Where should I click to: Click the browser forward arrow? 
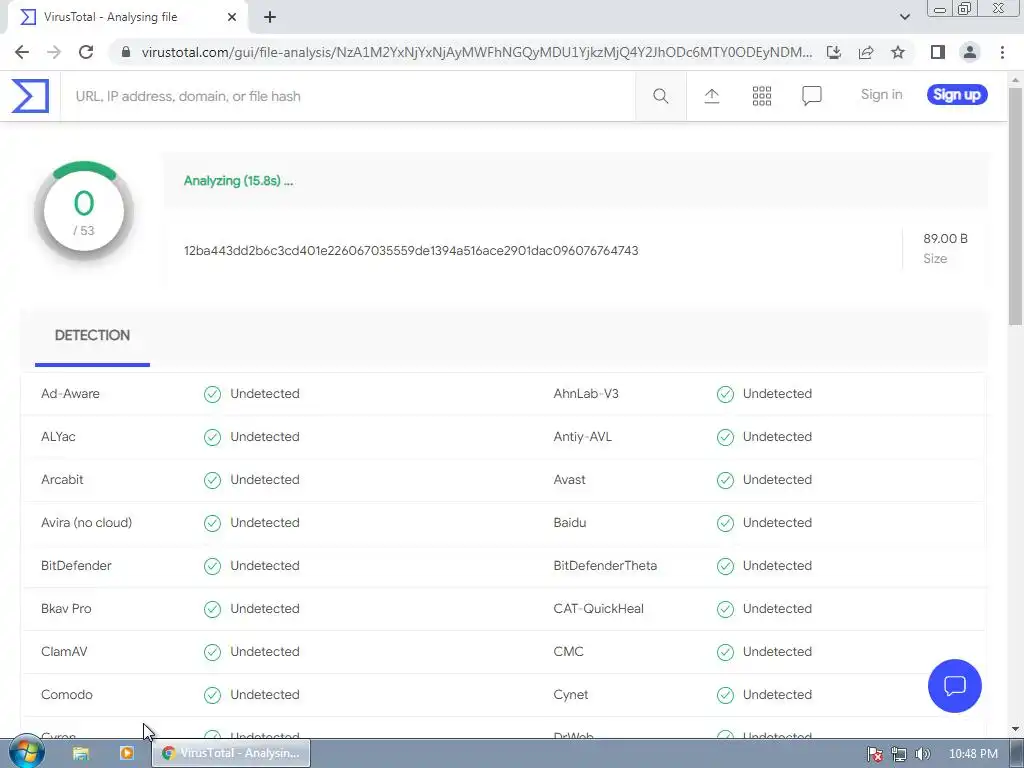54,52
